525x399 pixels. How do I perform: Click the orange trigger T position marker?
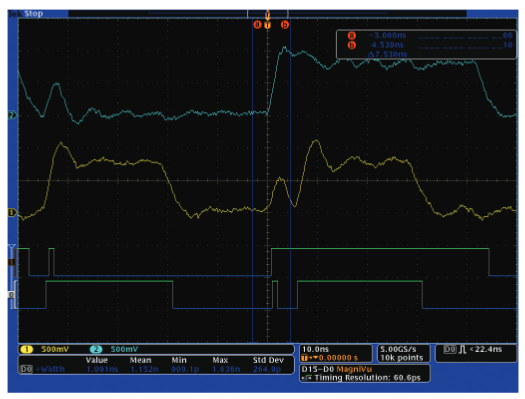[x=268, y=25]
